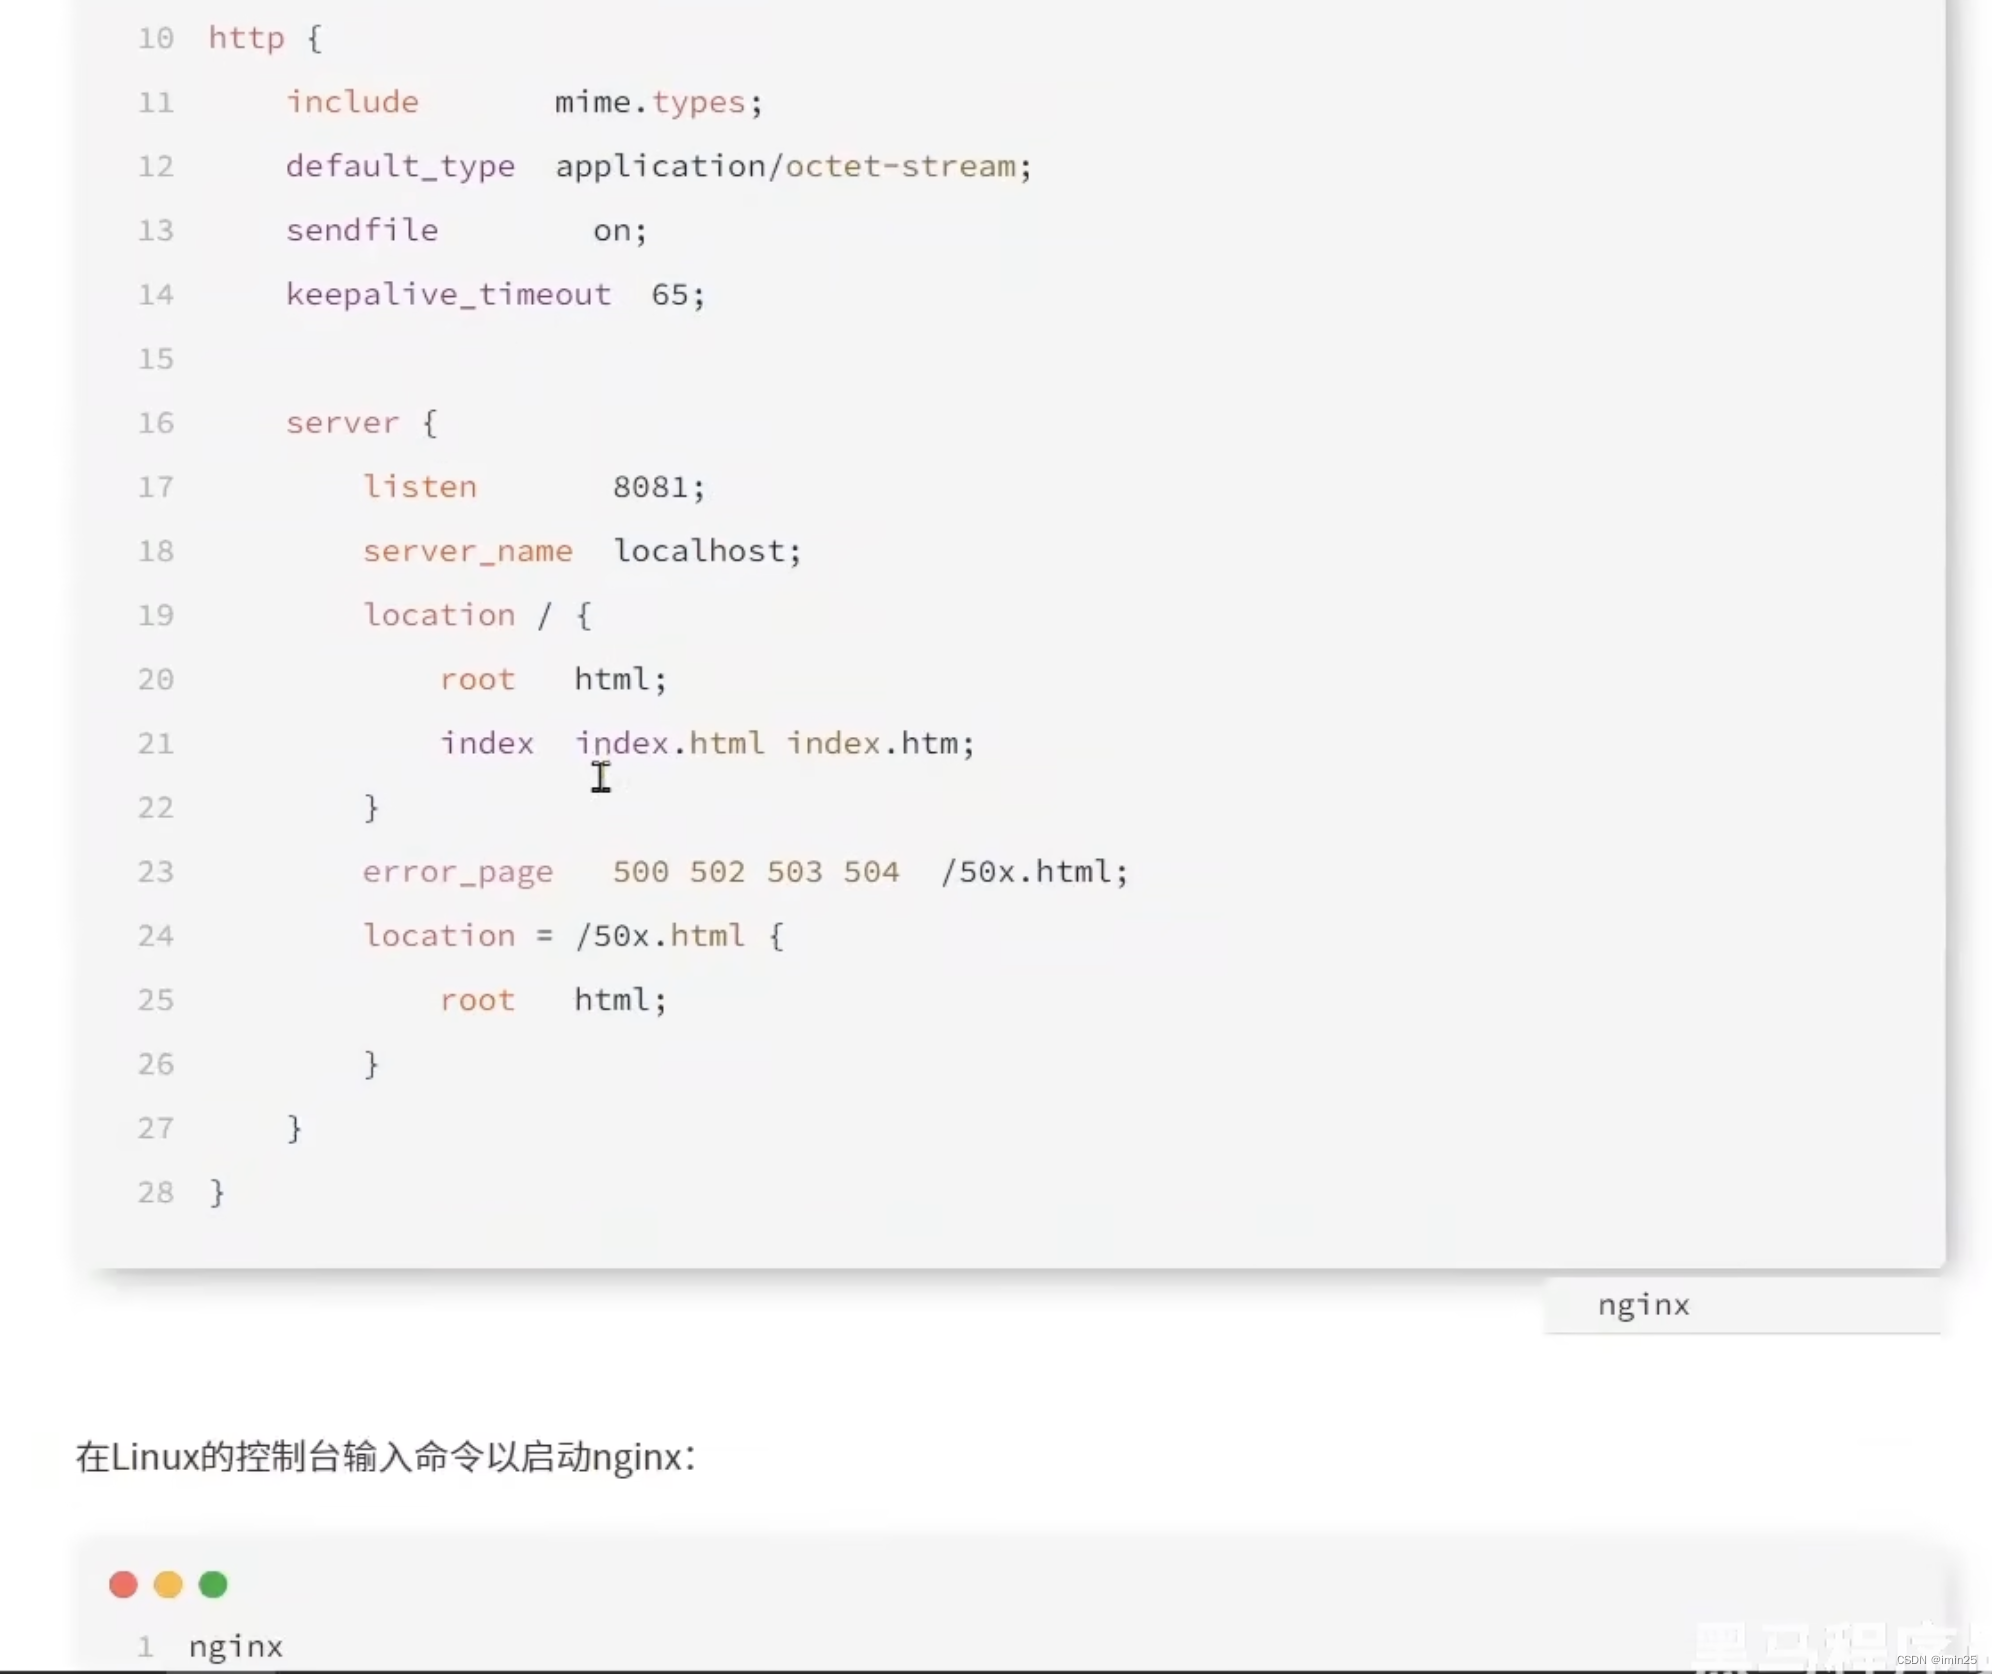Screen dimensions: 1992x1674
Task: Click the '65;' timeout value
Action: coord(678,295)
